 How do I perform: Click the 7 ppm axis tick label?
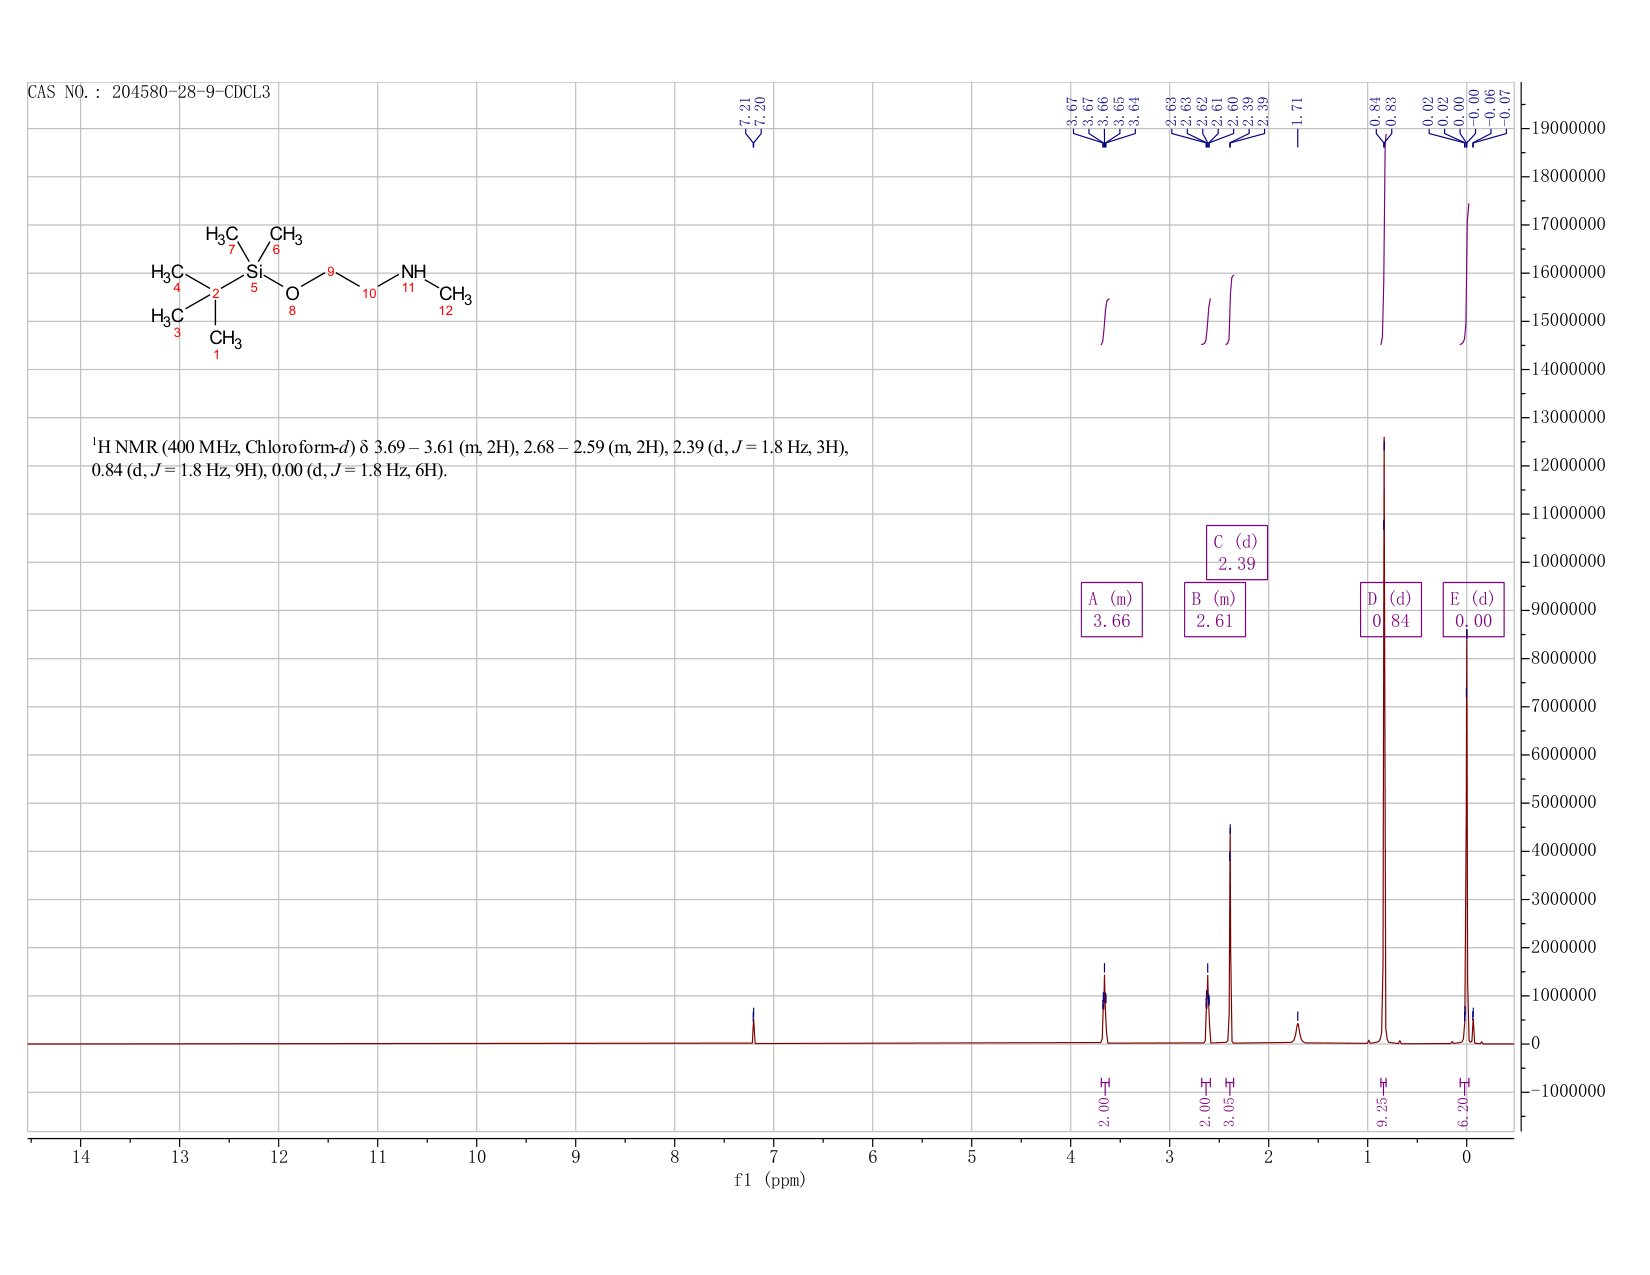[773, 1157]
